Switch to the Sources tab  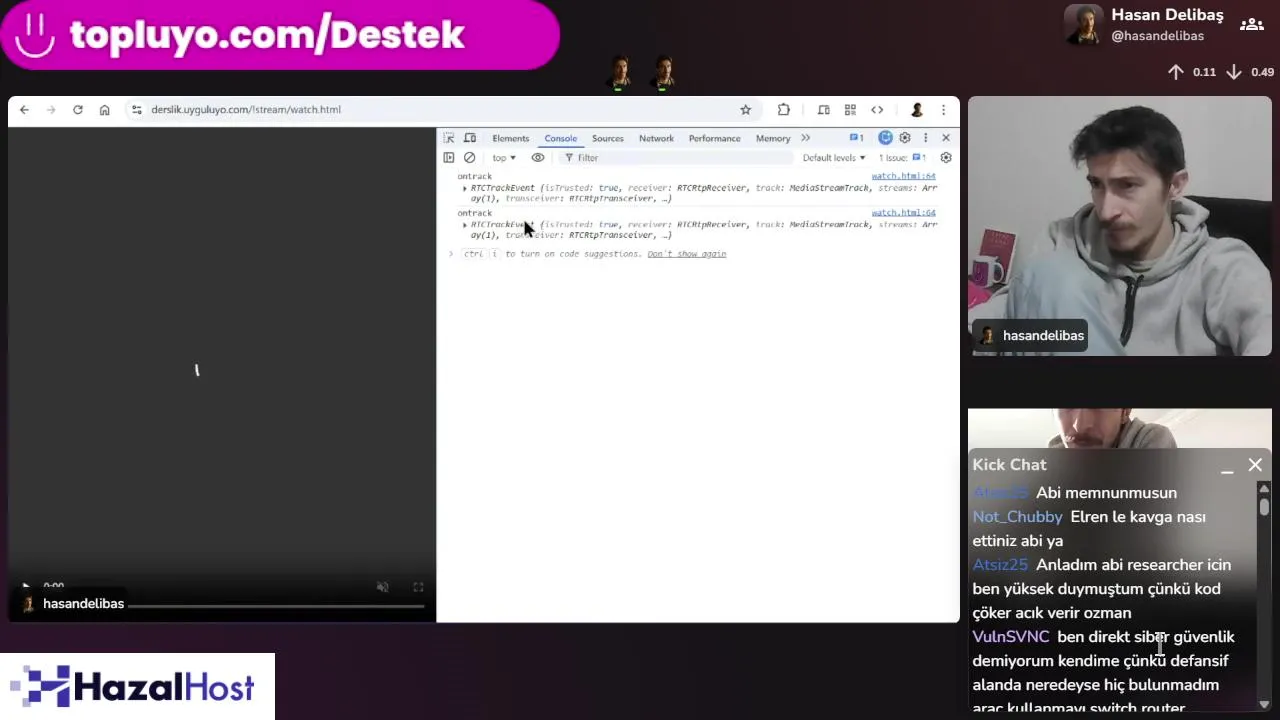[607, 138]
